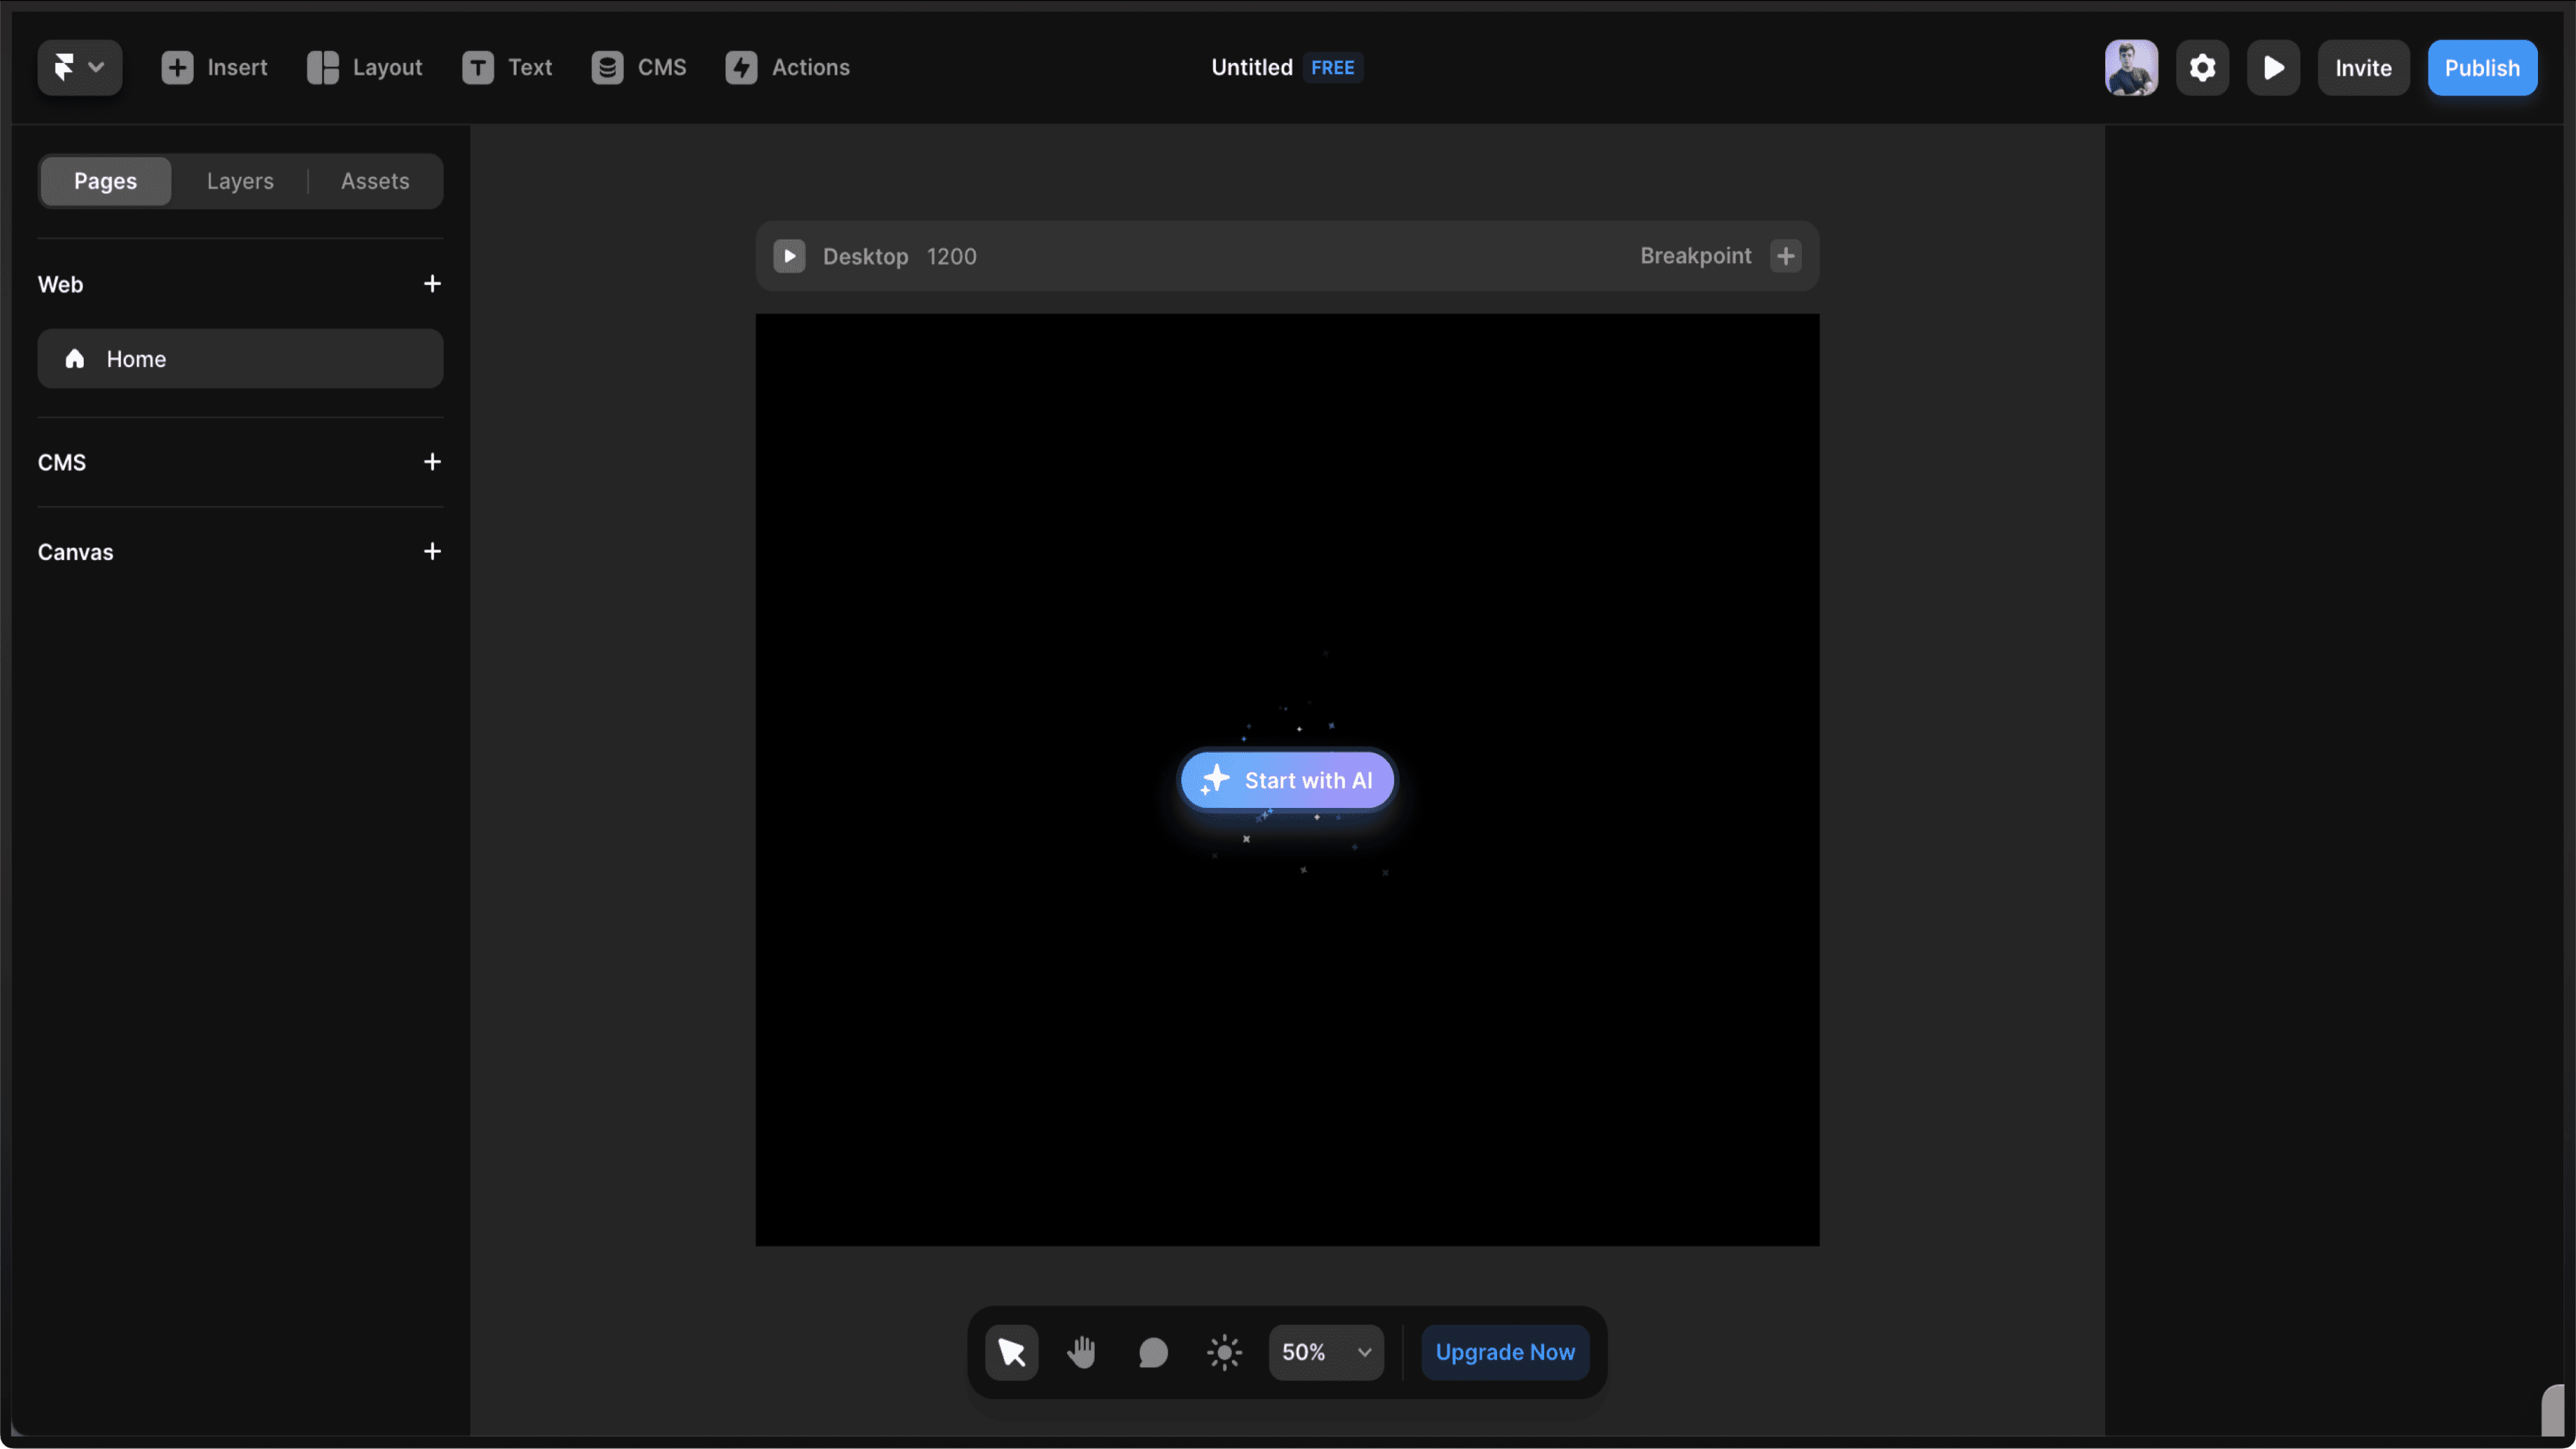Switch to the Layers tab
2576x1449 pixels.
pos(240,181)
